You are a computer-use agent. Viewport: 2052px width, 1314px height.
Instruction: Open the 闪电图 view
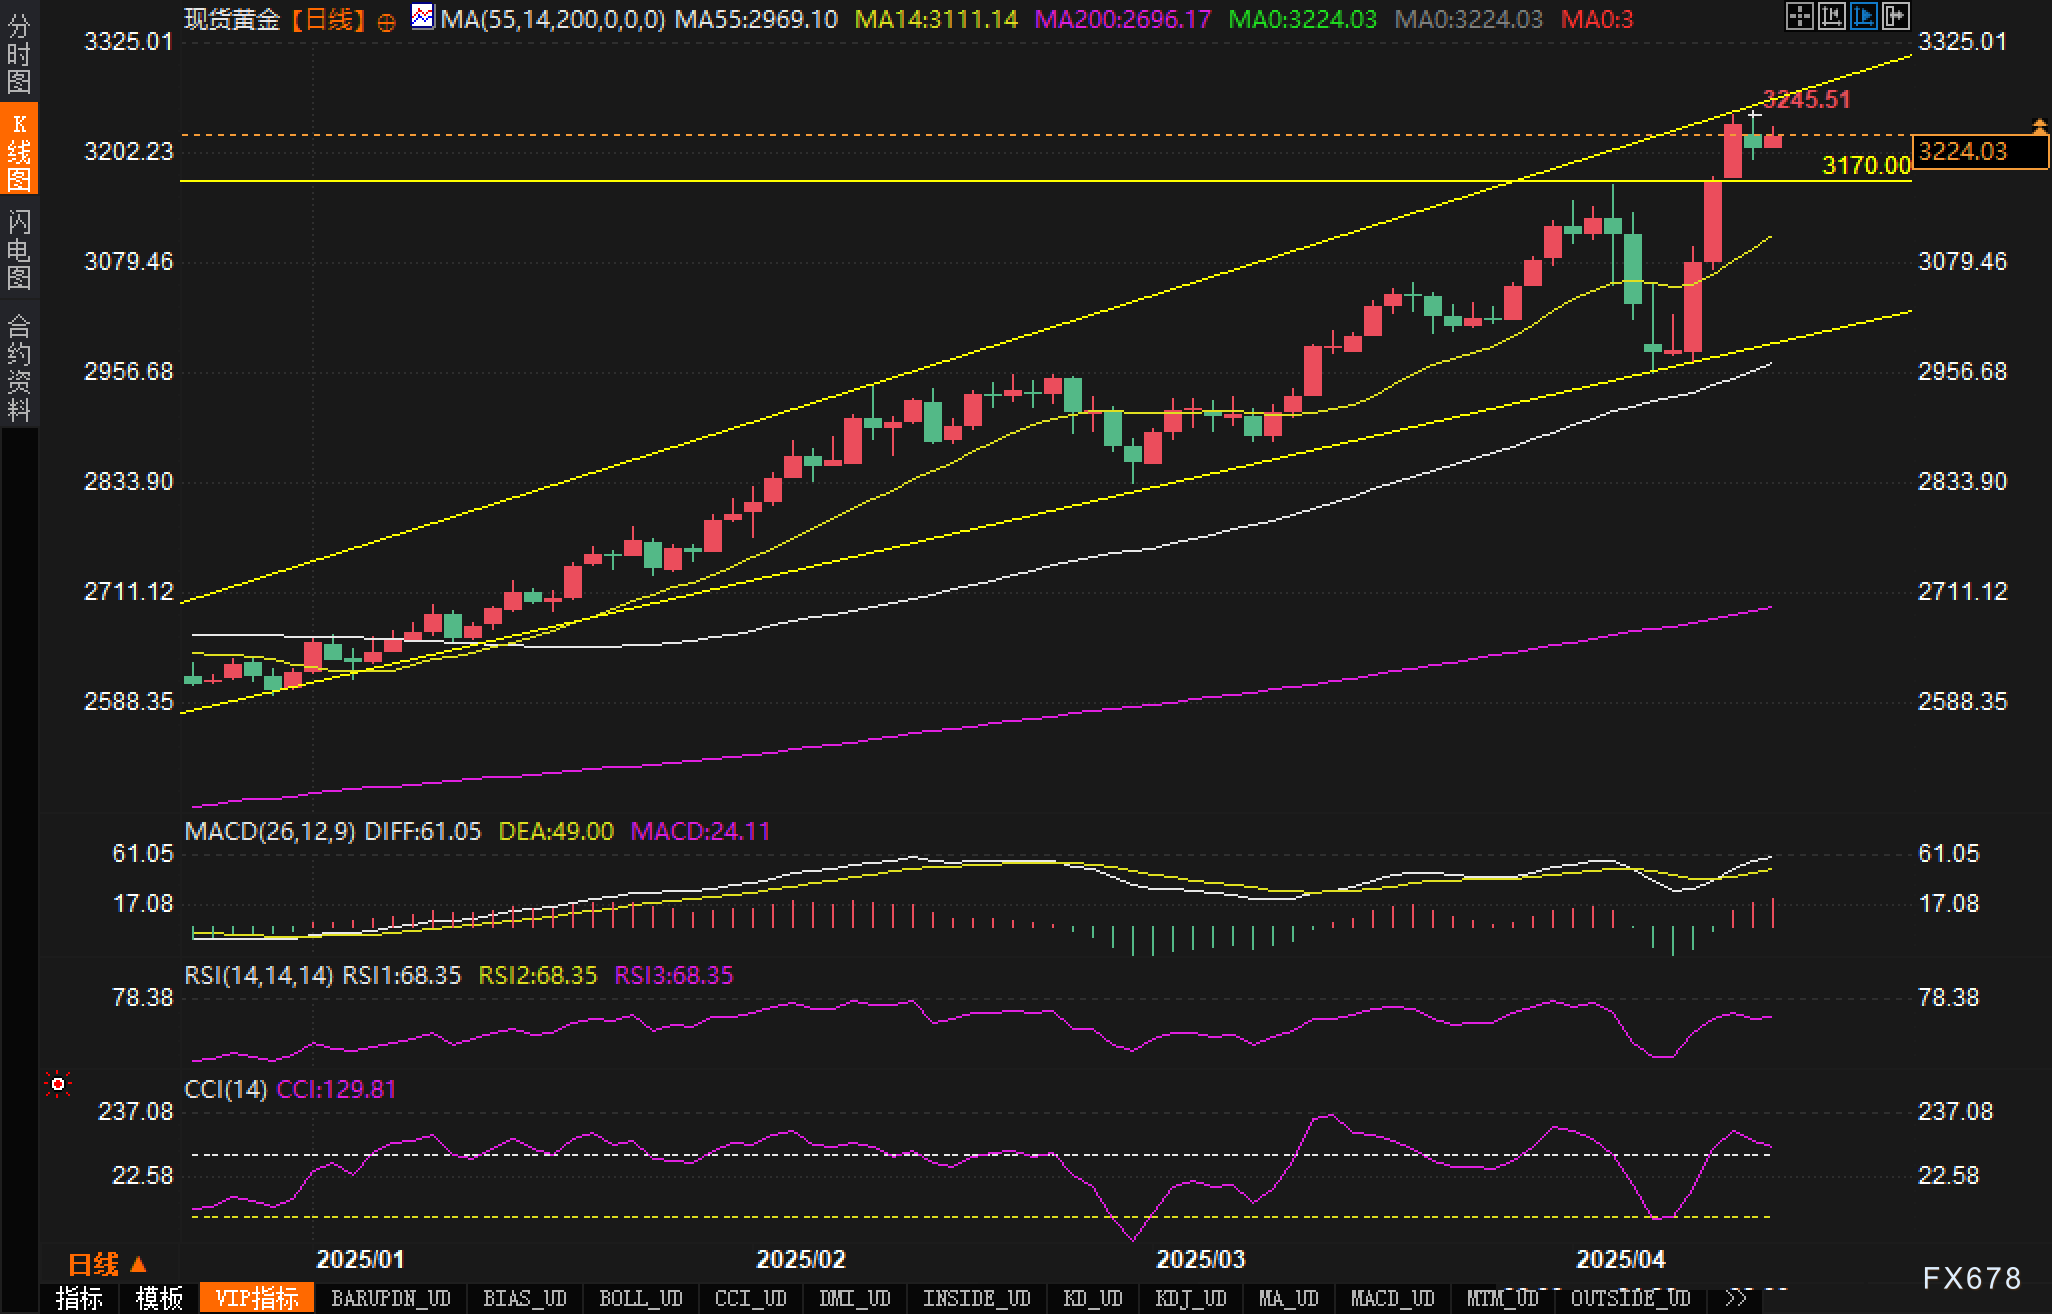tap(19, 249)
